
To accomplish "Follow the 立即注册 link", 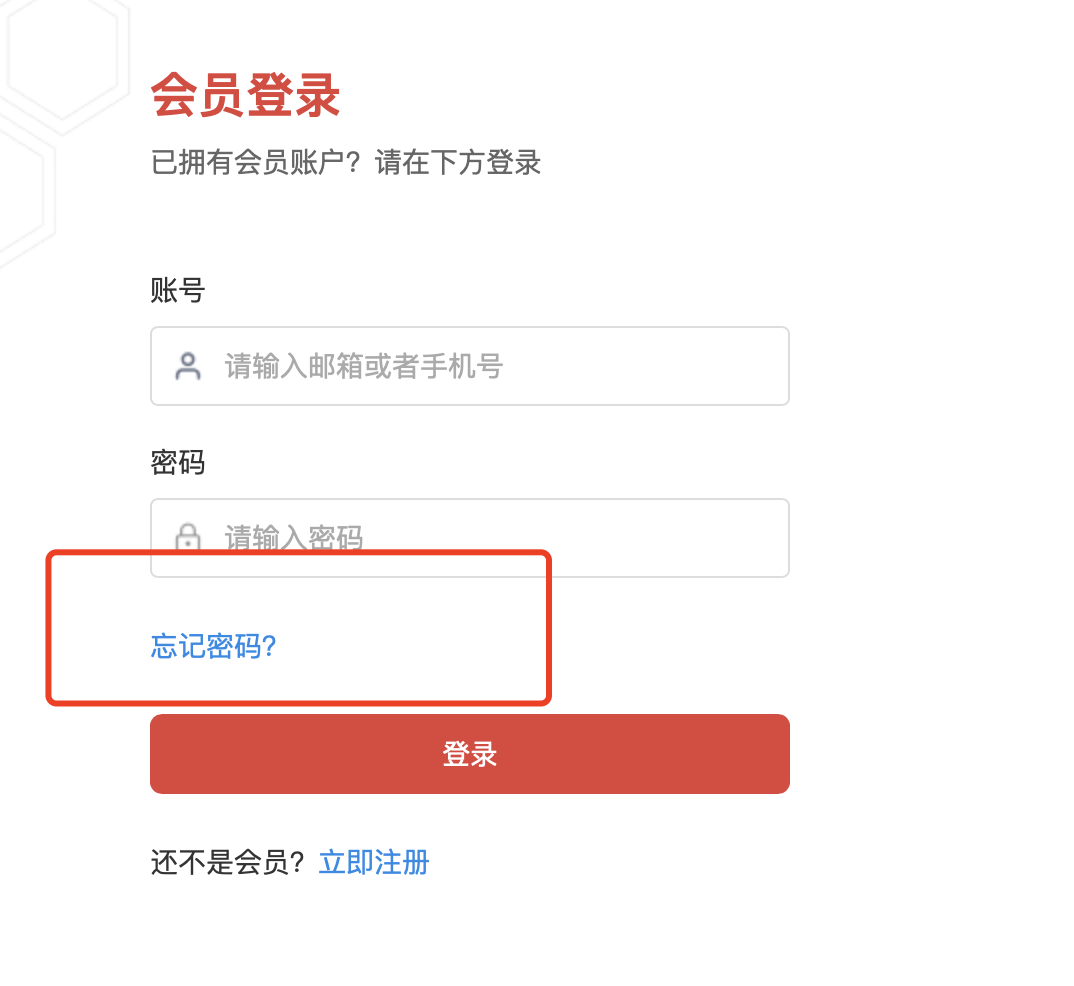I will click(374, 862).
